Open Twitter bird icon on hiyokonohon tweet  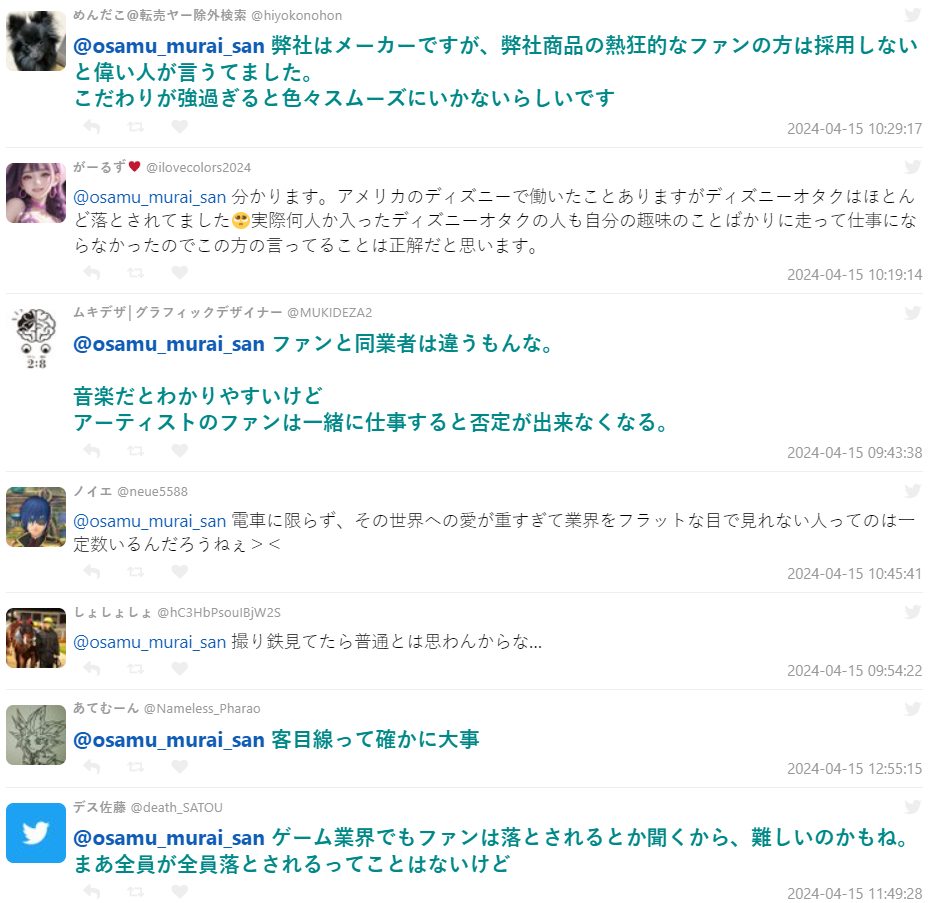click(x=912, y=15)
